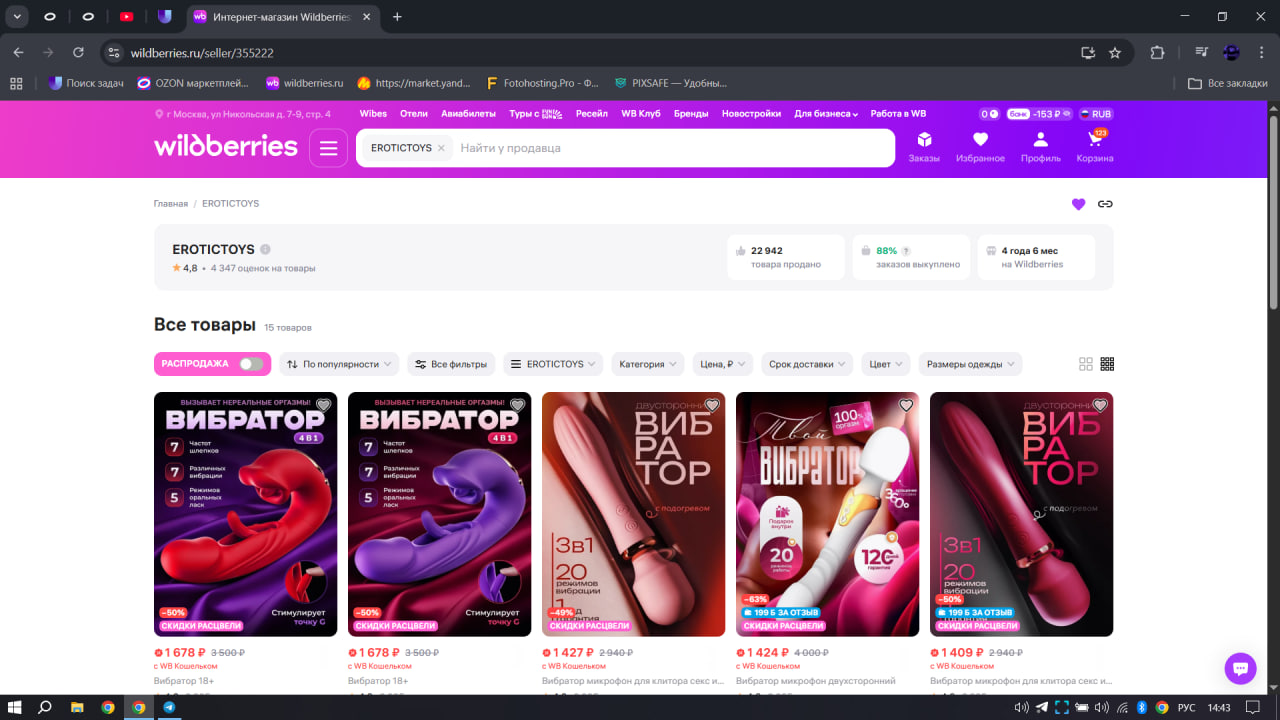Favorite the dark red двусторонний вибратор card

[x=1099, y=405]
